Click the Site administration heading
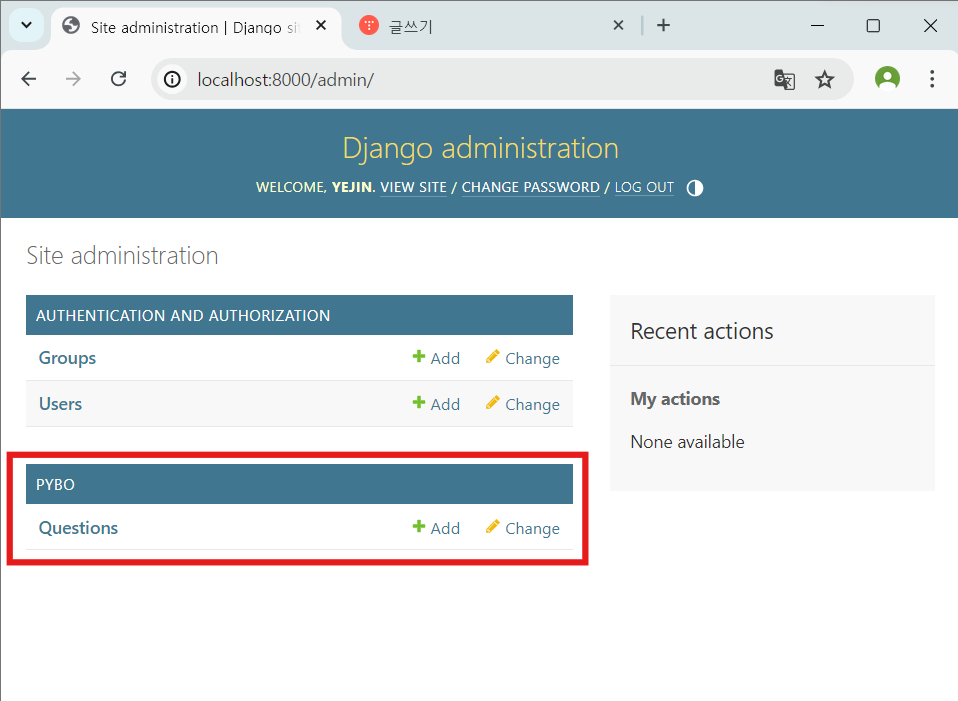The image size is (958, 701). [x=122, y=255]
